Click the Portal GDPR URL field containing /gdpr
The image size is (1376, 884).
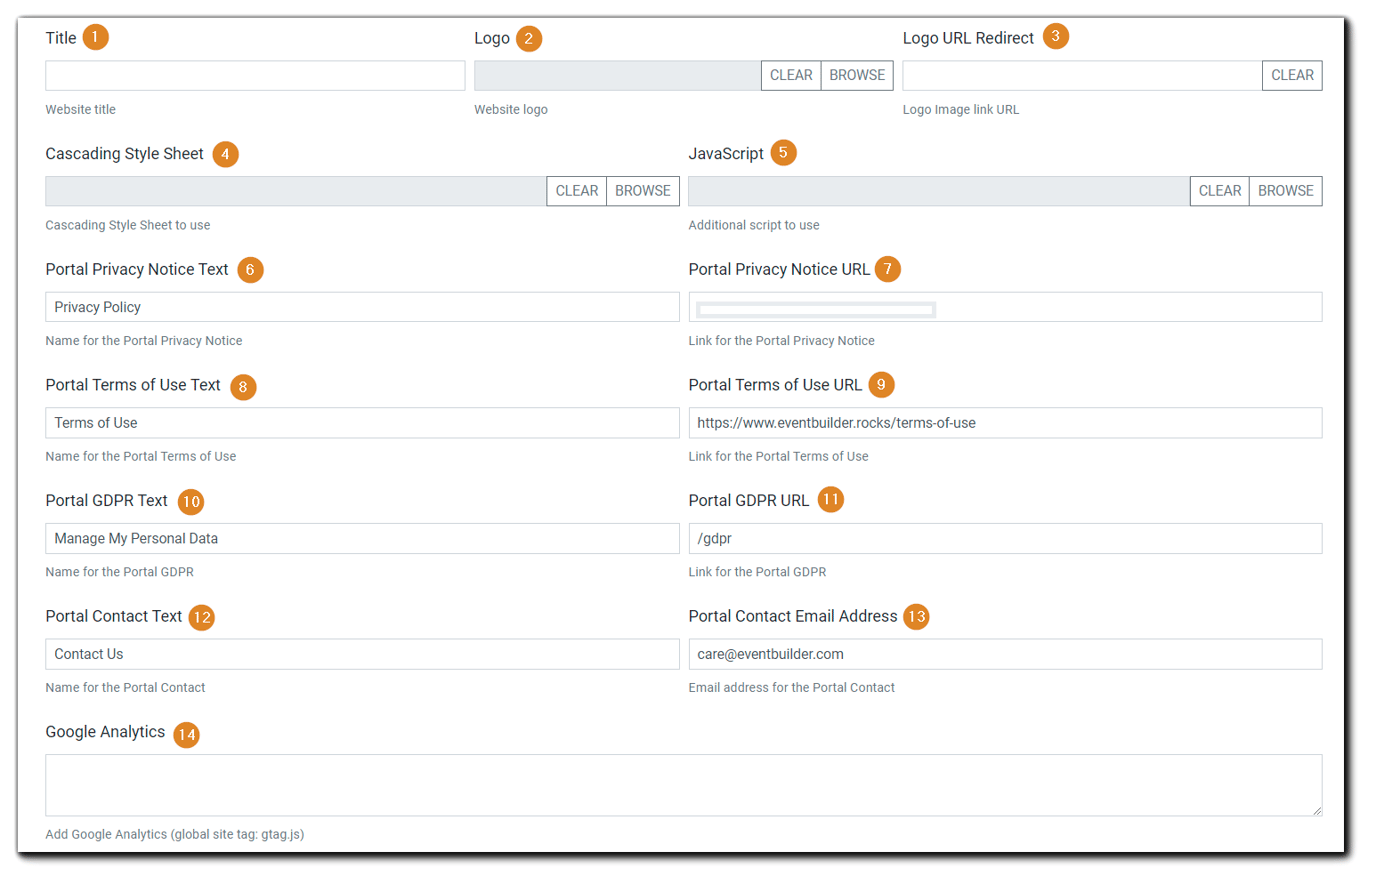pyautogui.click(x=1004, y=538)
